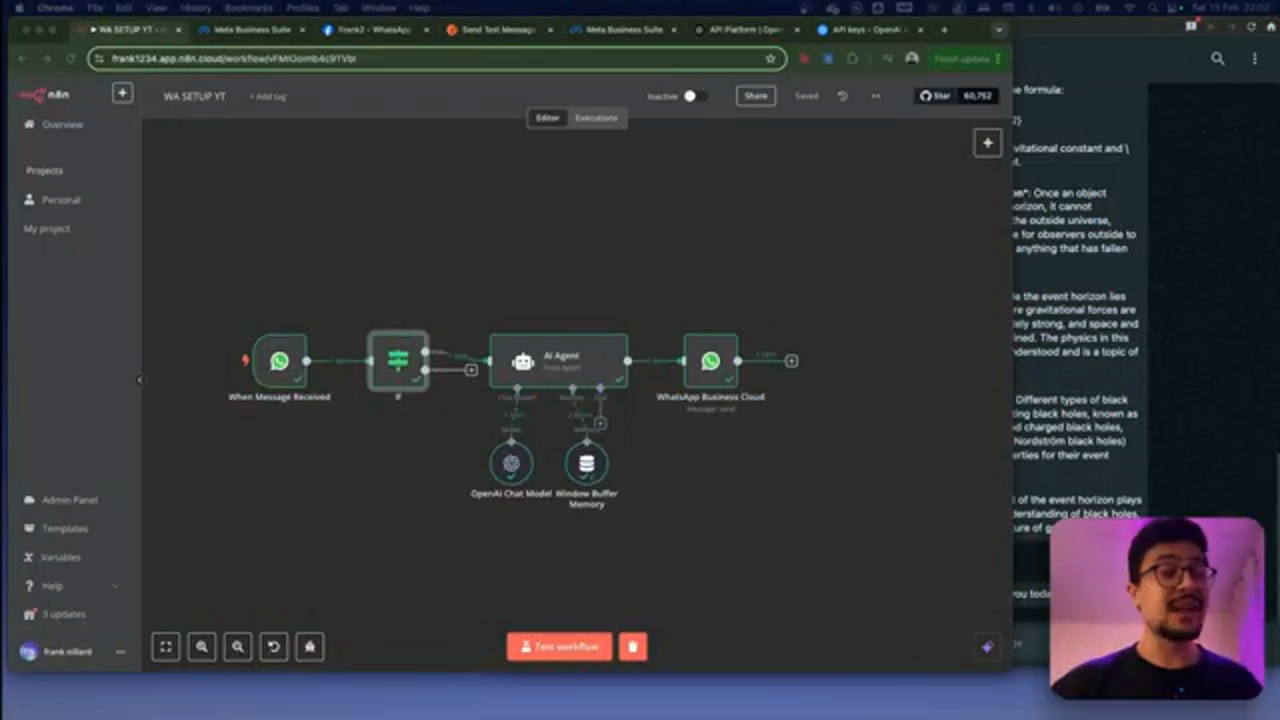Open the Chrome profile avatar

click(911, 59)
